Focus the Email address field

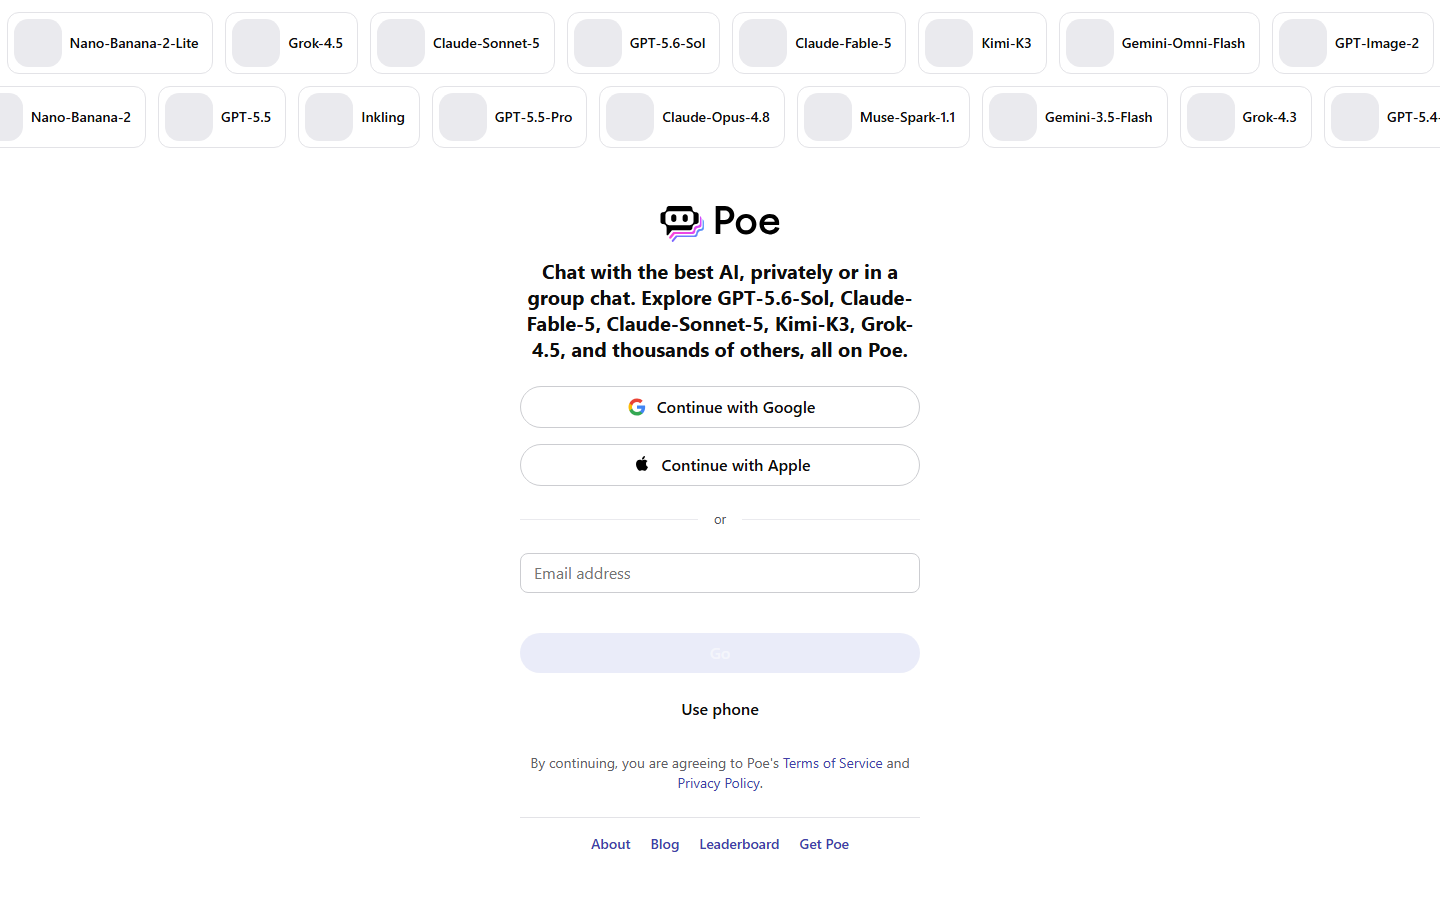click(x=720, y=573)
